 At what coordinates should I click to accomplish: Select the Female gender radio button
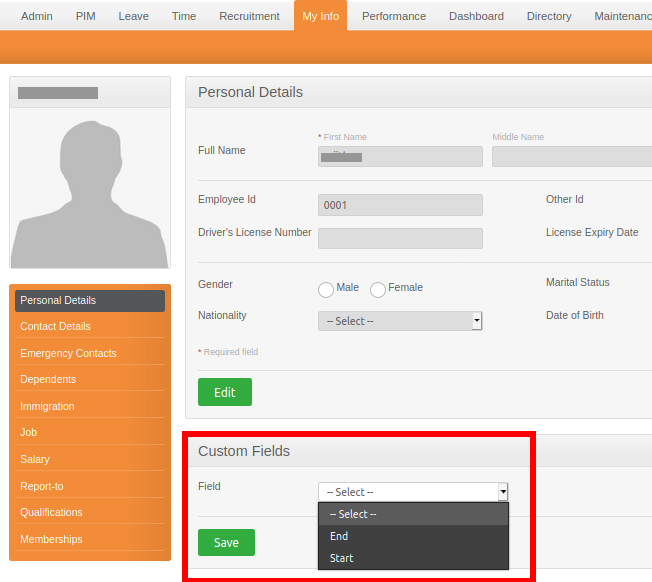point(378,289)
